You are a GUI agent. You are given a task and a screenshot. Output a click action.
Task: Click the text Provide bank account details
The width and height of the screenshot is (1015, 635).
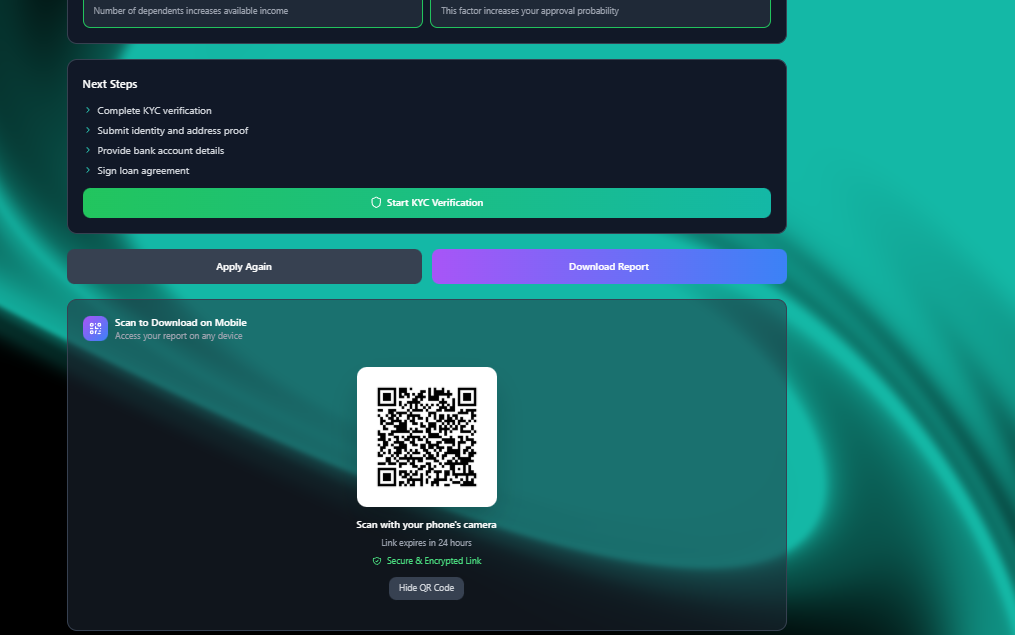[x=161, y=151]
